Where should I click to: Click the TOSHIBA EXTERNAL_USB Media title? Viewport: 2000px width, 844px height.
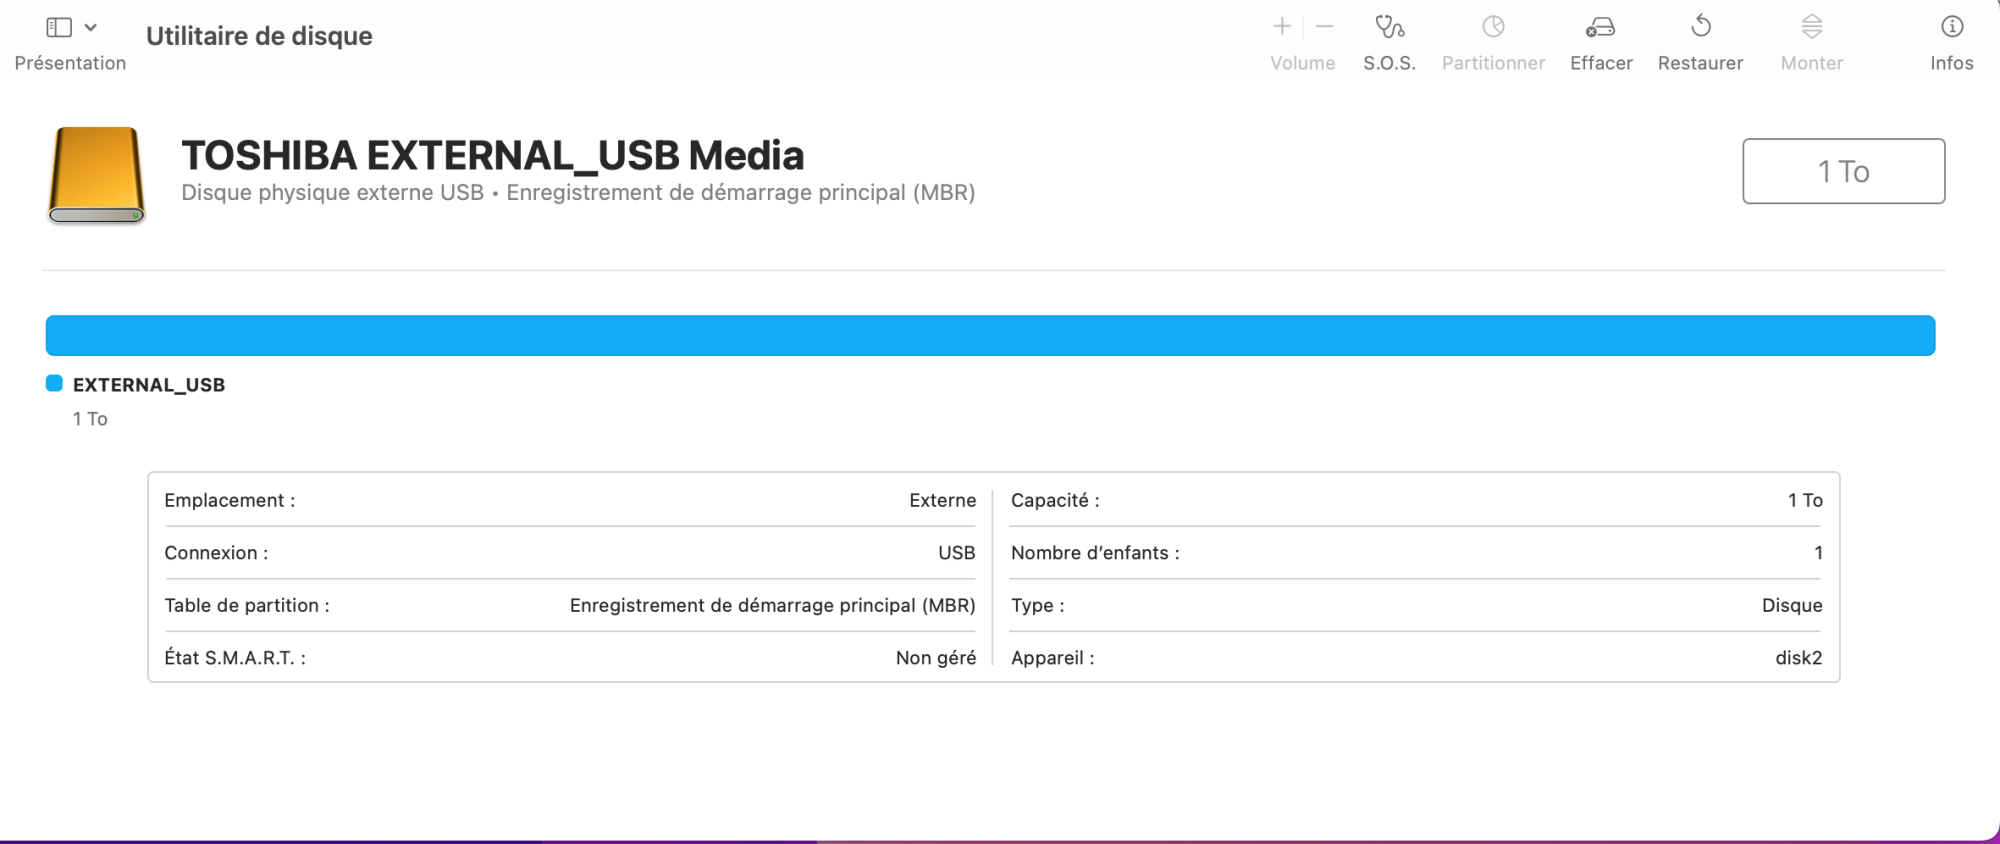[x=493, y=155]
